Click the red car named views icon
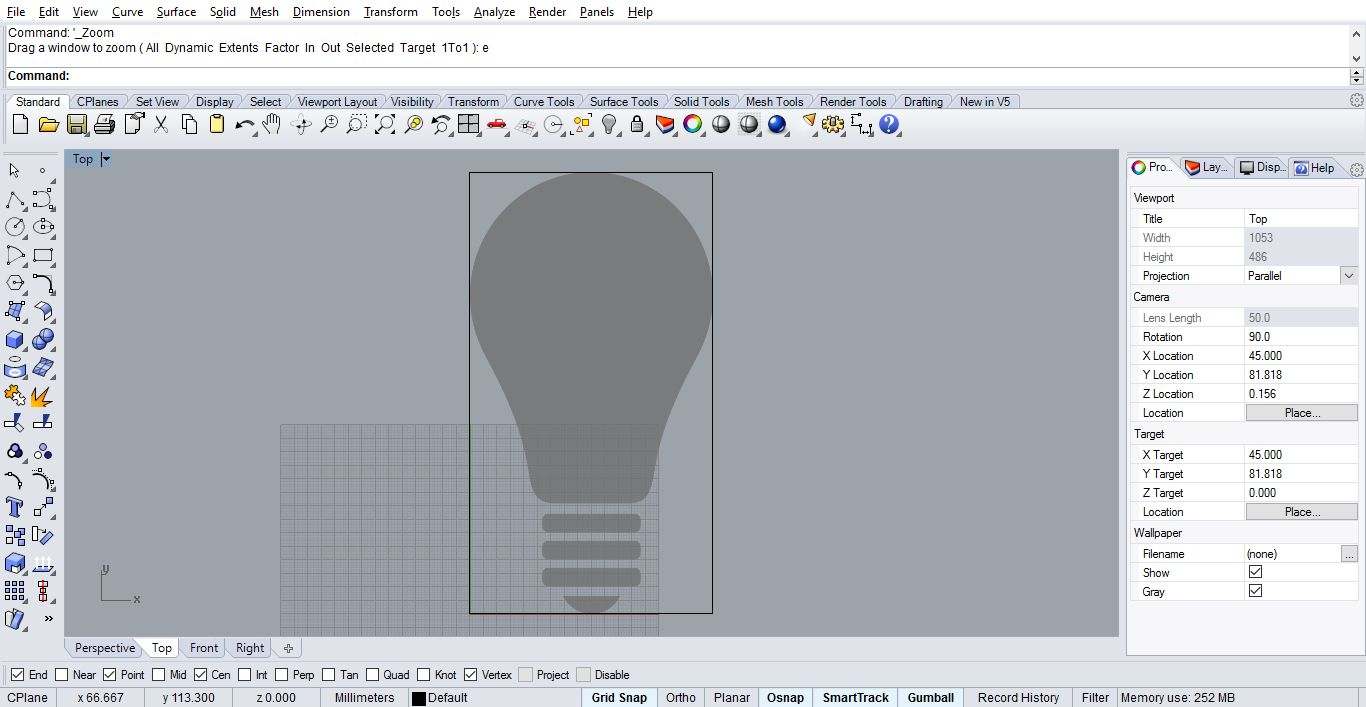Viewport: 1366px width, 707px height. 497,125
